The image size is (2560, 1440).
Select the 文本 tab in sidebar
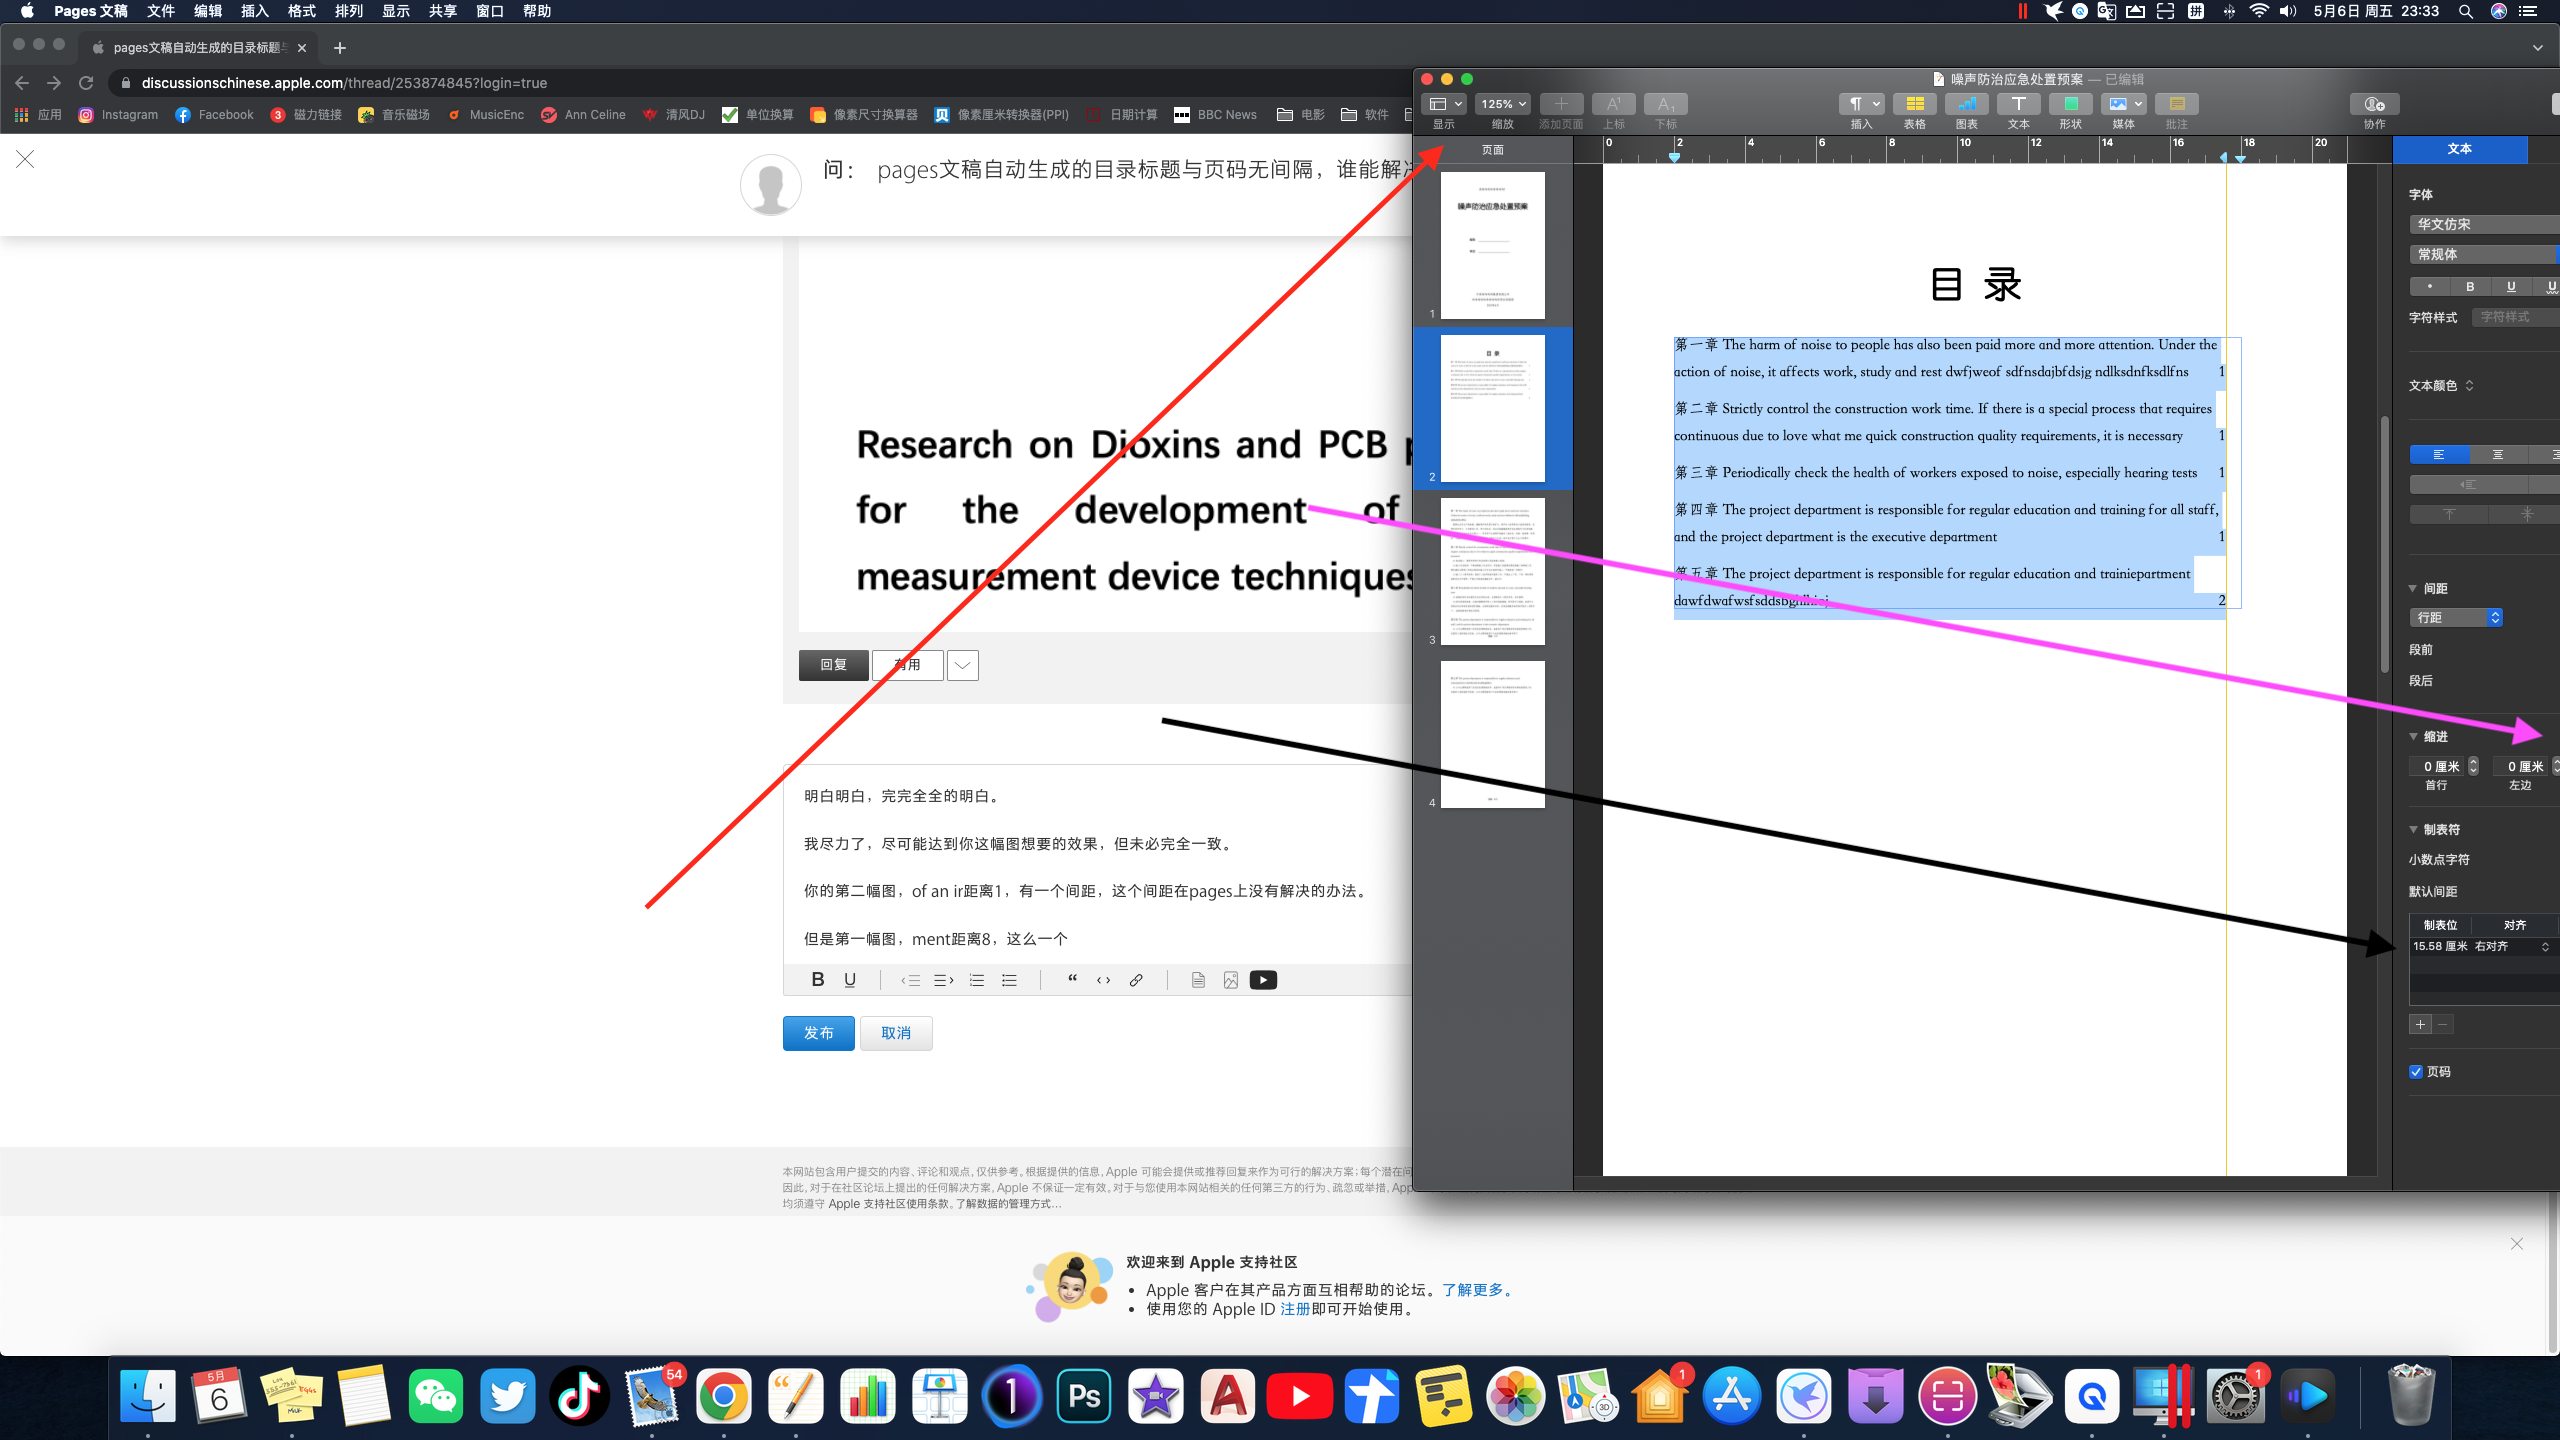(2459, 149)
